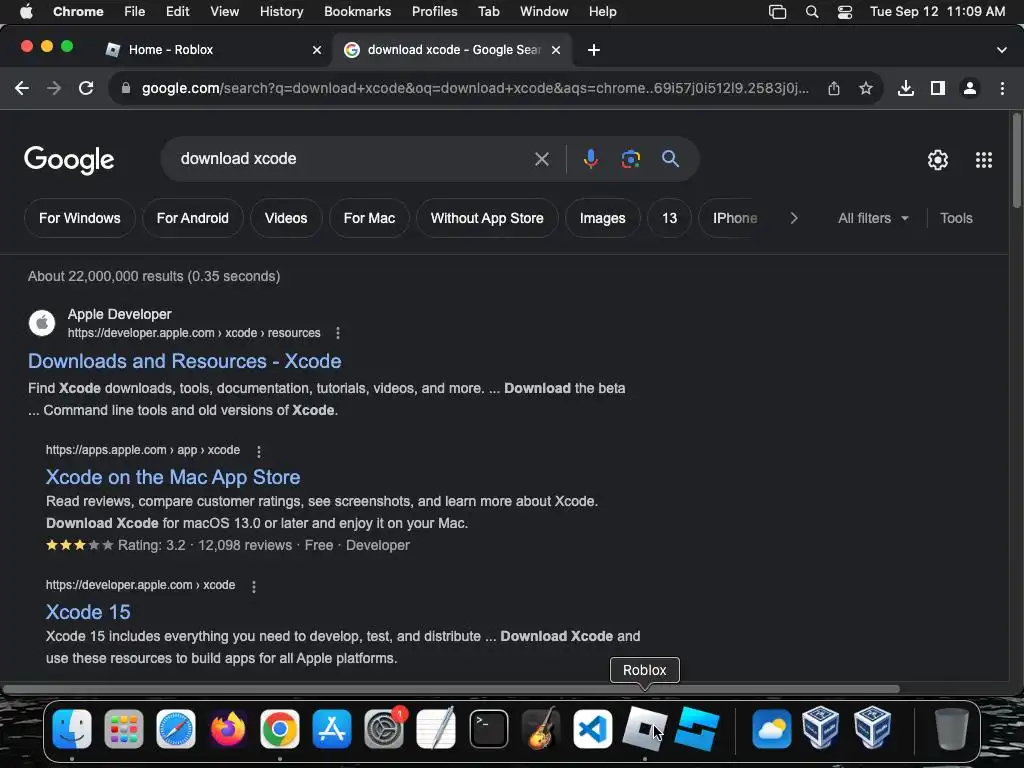Open the Bookmarks menu
The width and height of the screenshot is (1024, 768).
coord(357,12)
